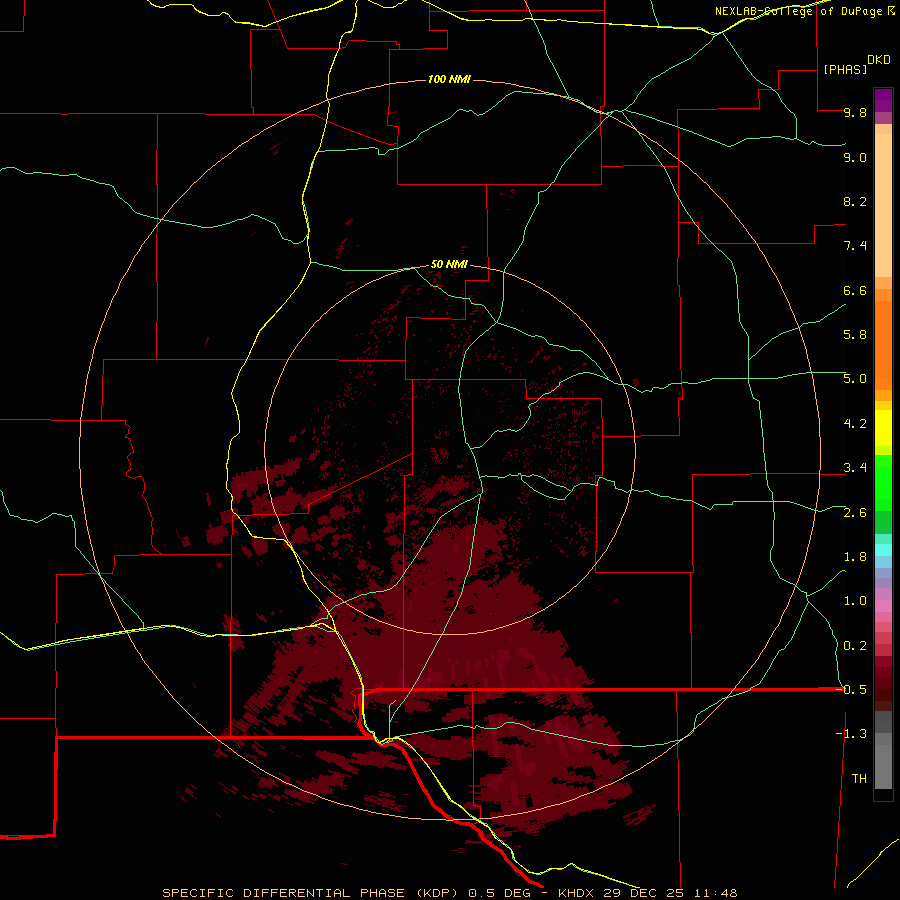Click the orange segment of the color bar
Image resolution: width=900 pixels, height=900 pixels.
point(883,344)
